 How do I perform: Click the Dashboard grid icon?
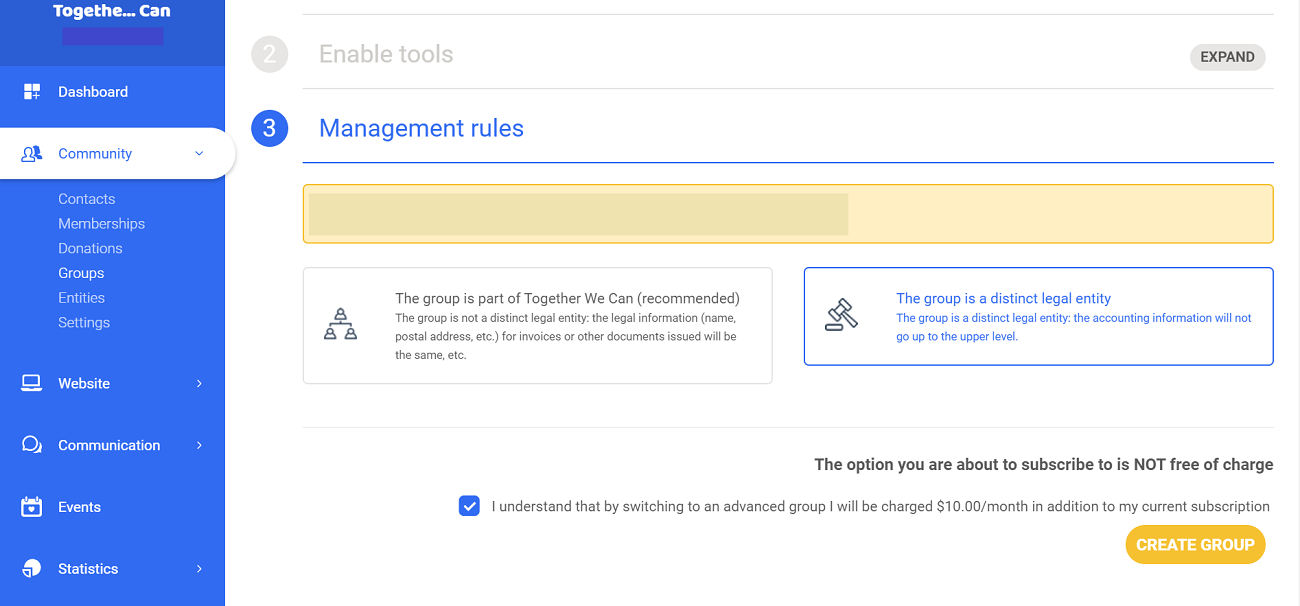32,92
